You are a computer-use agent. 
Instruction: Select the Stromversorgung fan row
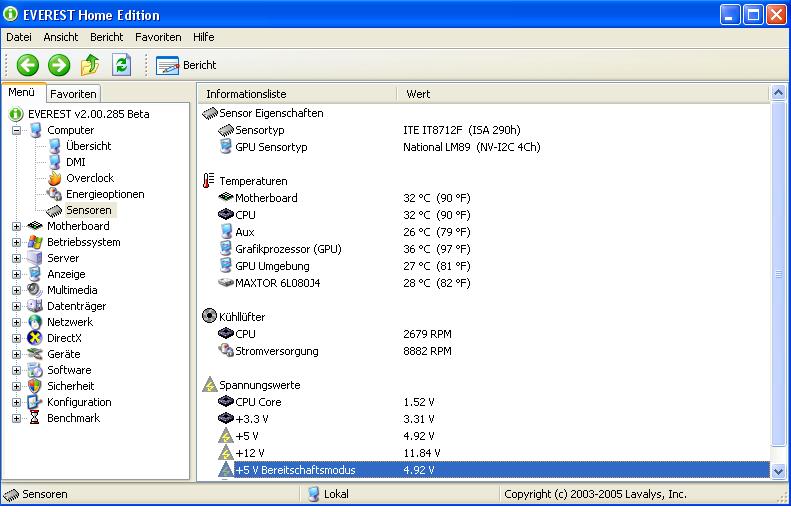(x=484, y=351)
